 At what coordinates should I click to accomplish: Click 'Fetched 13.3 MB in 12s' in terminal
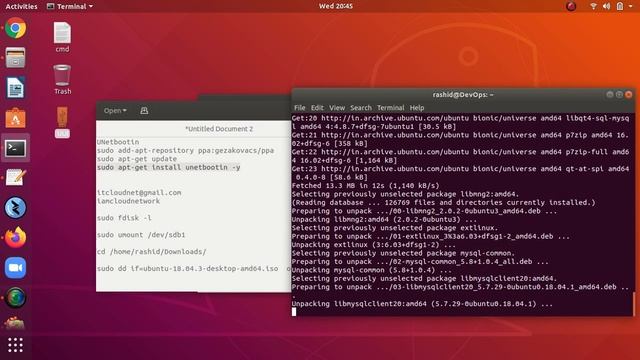pyautogui.click(x=365, y=186)
